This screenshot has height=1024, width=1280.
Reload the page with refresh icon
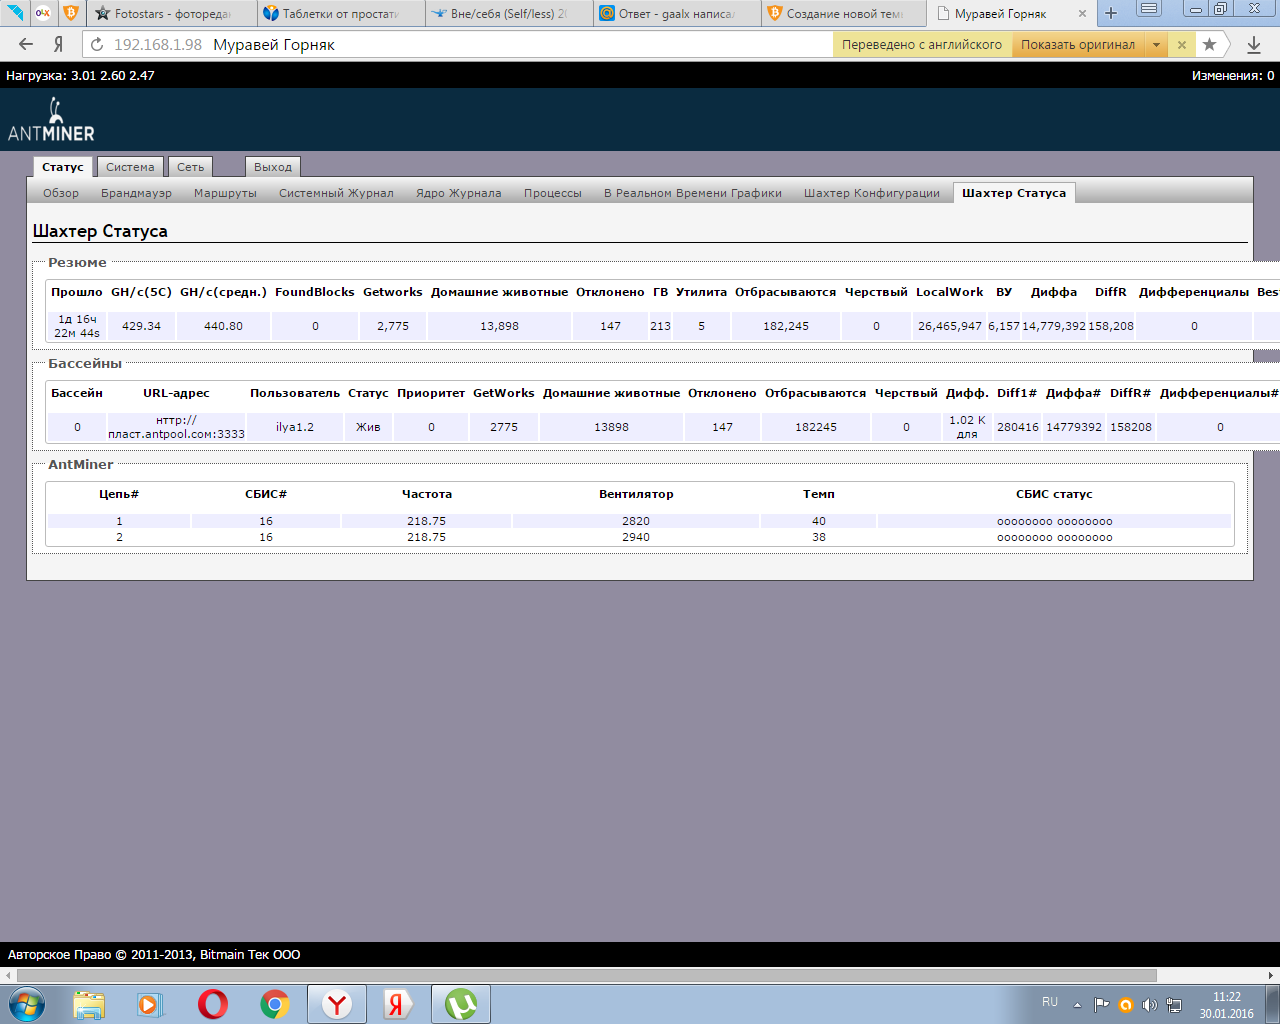[x=97, y=44]
